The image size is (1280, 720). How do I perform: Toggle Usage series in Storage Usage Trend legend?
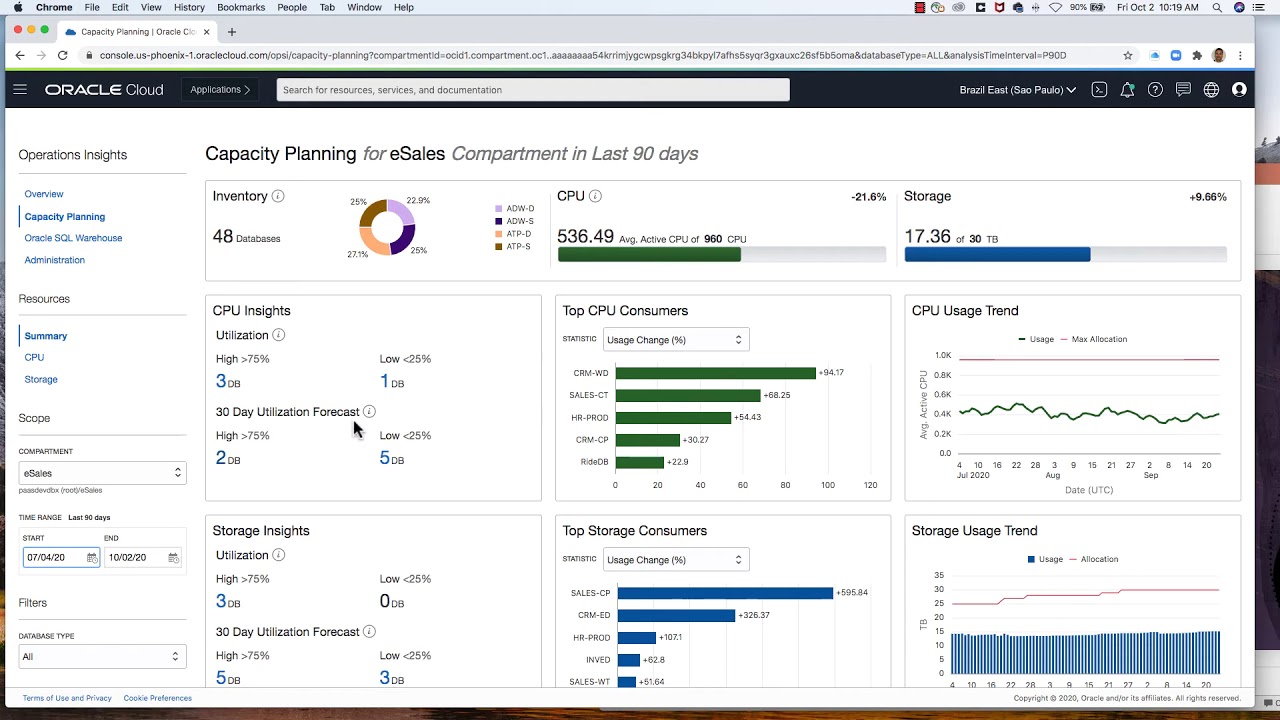pyautogui.click(x=1045, y=559)
